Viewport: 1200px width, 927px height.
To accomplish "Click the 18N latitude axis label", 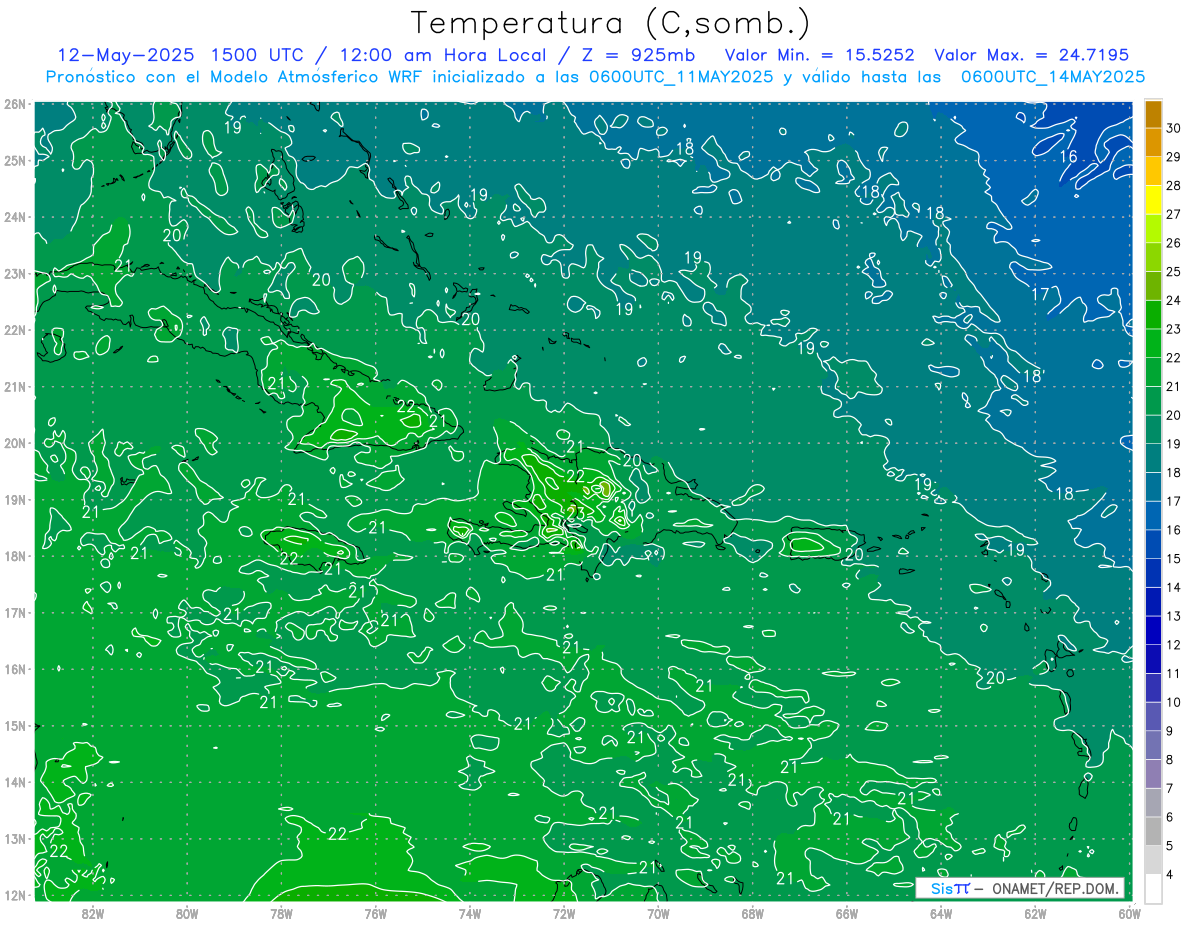I will (15, 556).
